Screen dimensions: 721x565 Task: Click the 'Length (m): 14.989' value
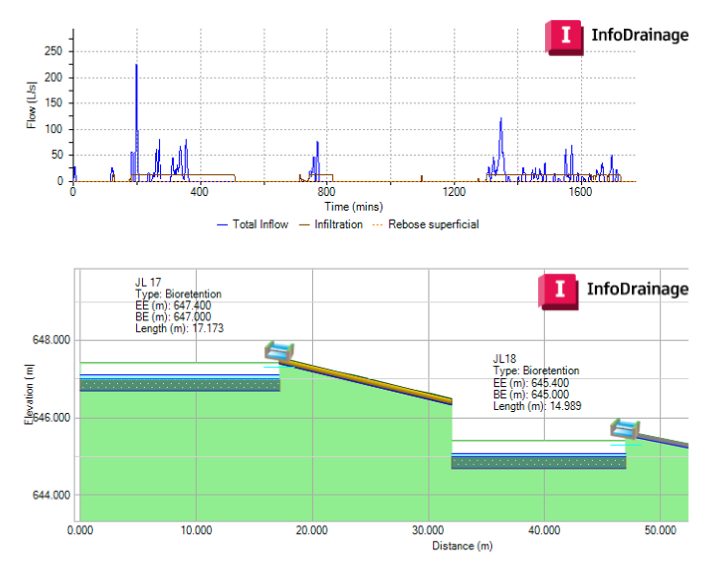click(x=537, y=406)
